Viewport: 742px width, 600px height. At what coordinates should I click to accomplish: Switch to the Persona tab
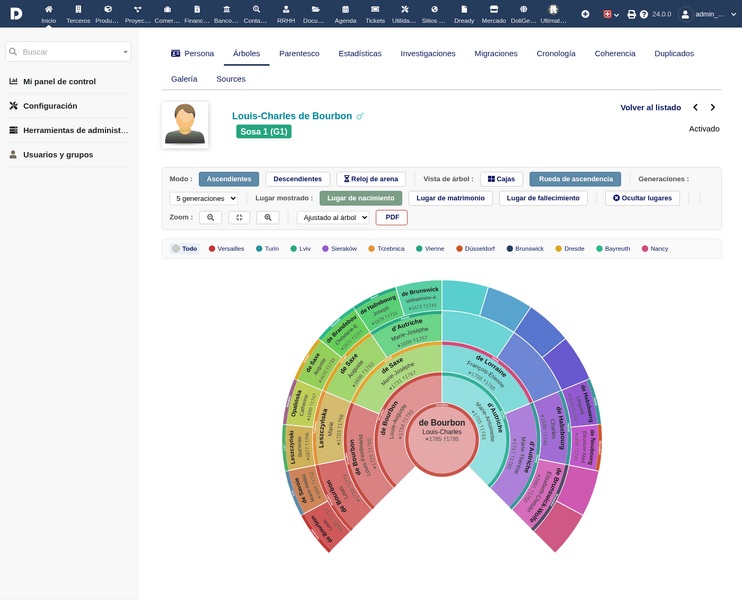click(193, 53)
